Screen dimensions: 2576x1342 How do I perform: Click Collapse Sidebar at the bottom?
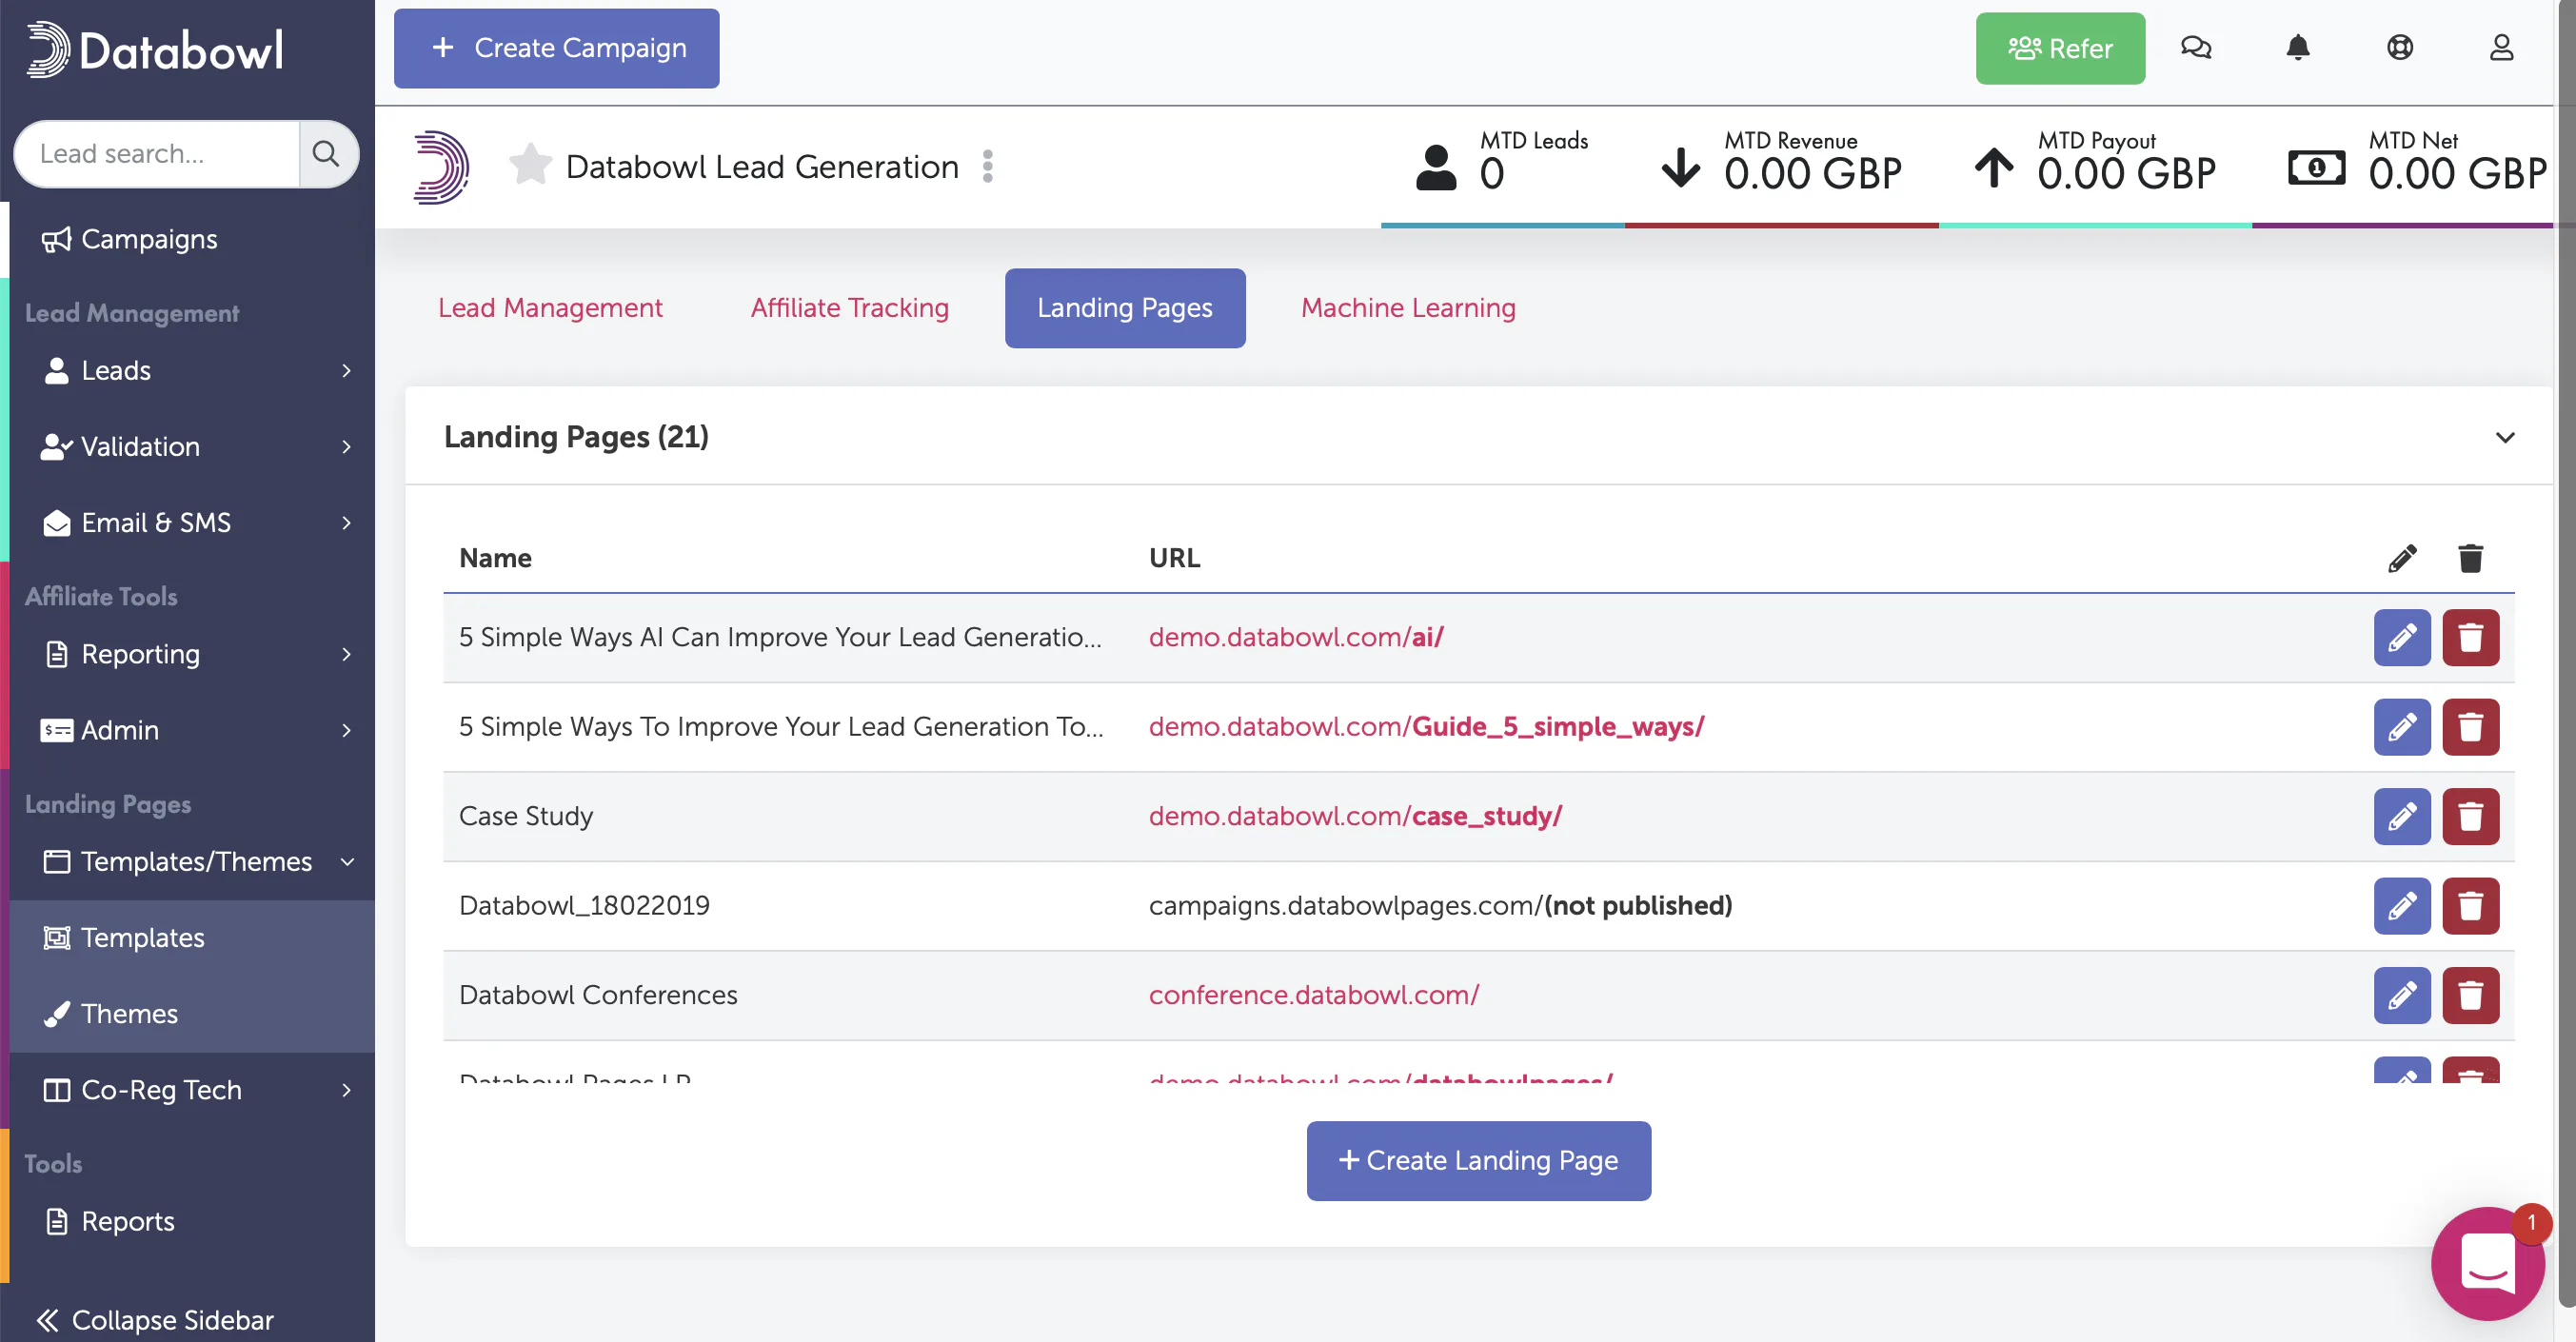point(155,1320)
